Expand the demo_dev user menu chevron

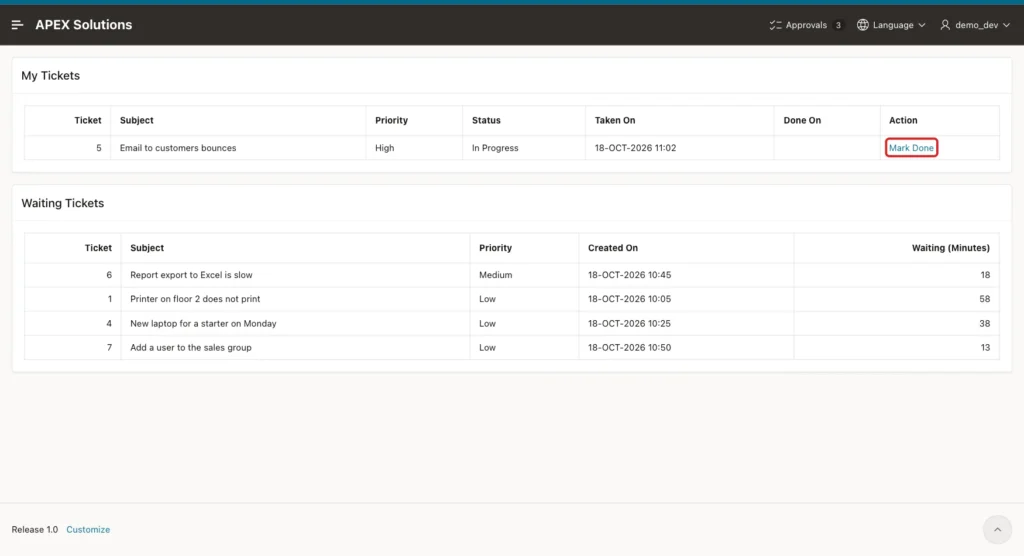(x=1006, y=25)
